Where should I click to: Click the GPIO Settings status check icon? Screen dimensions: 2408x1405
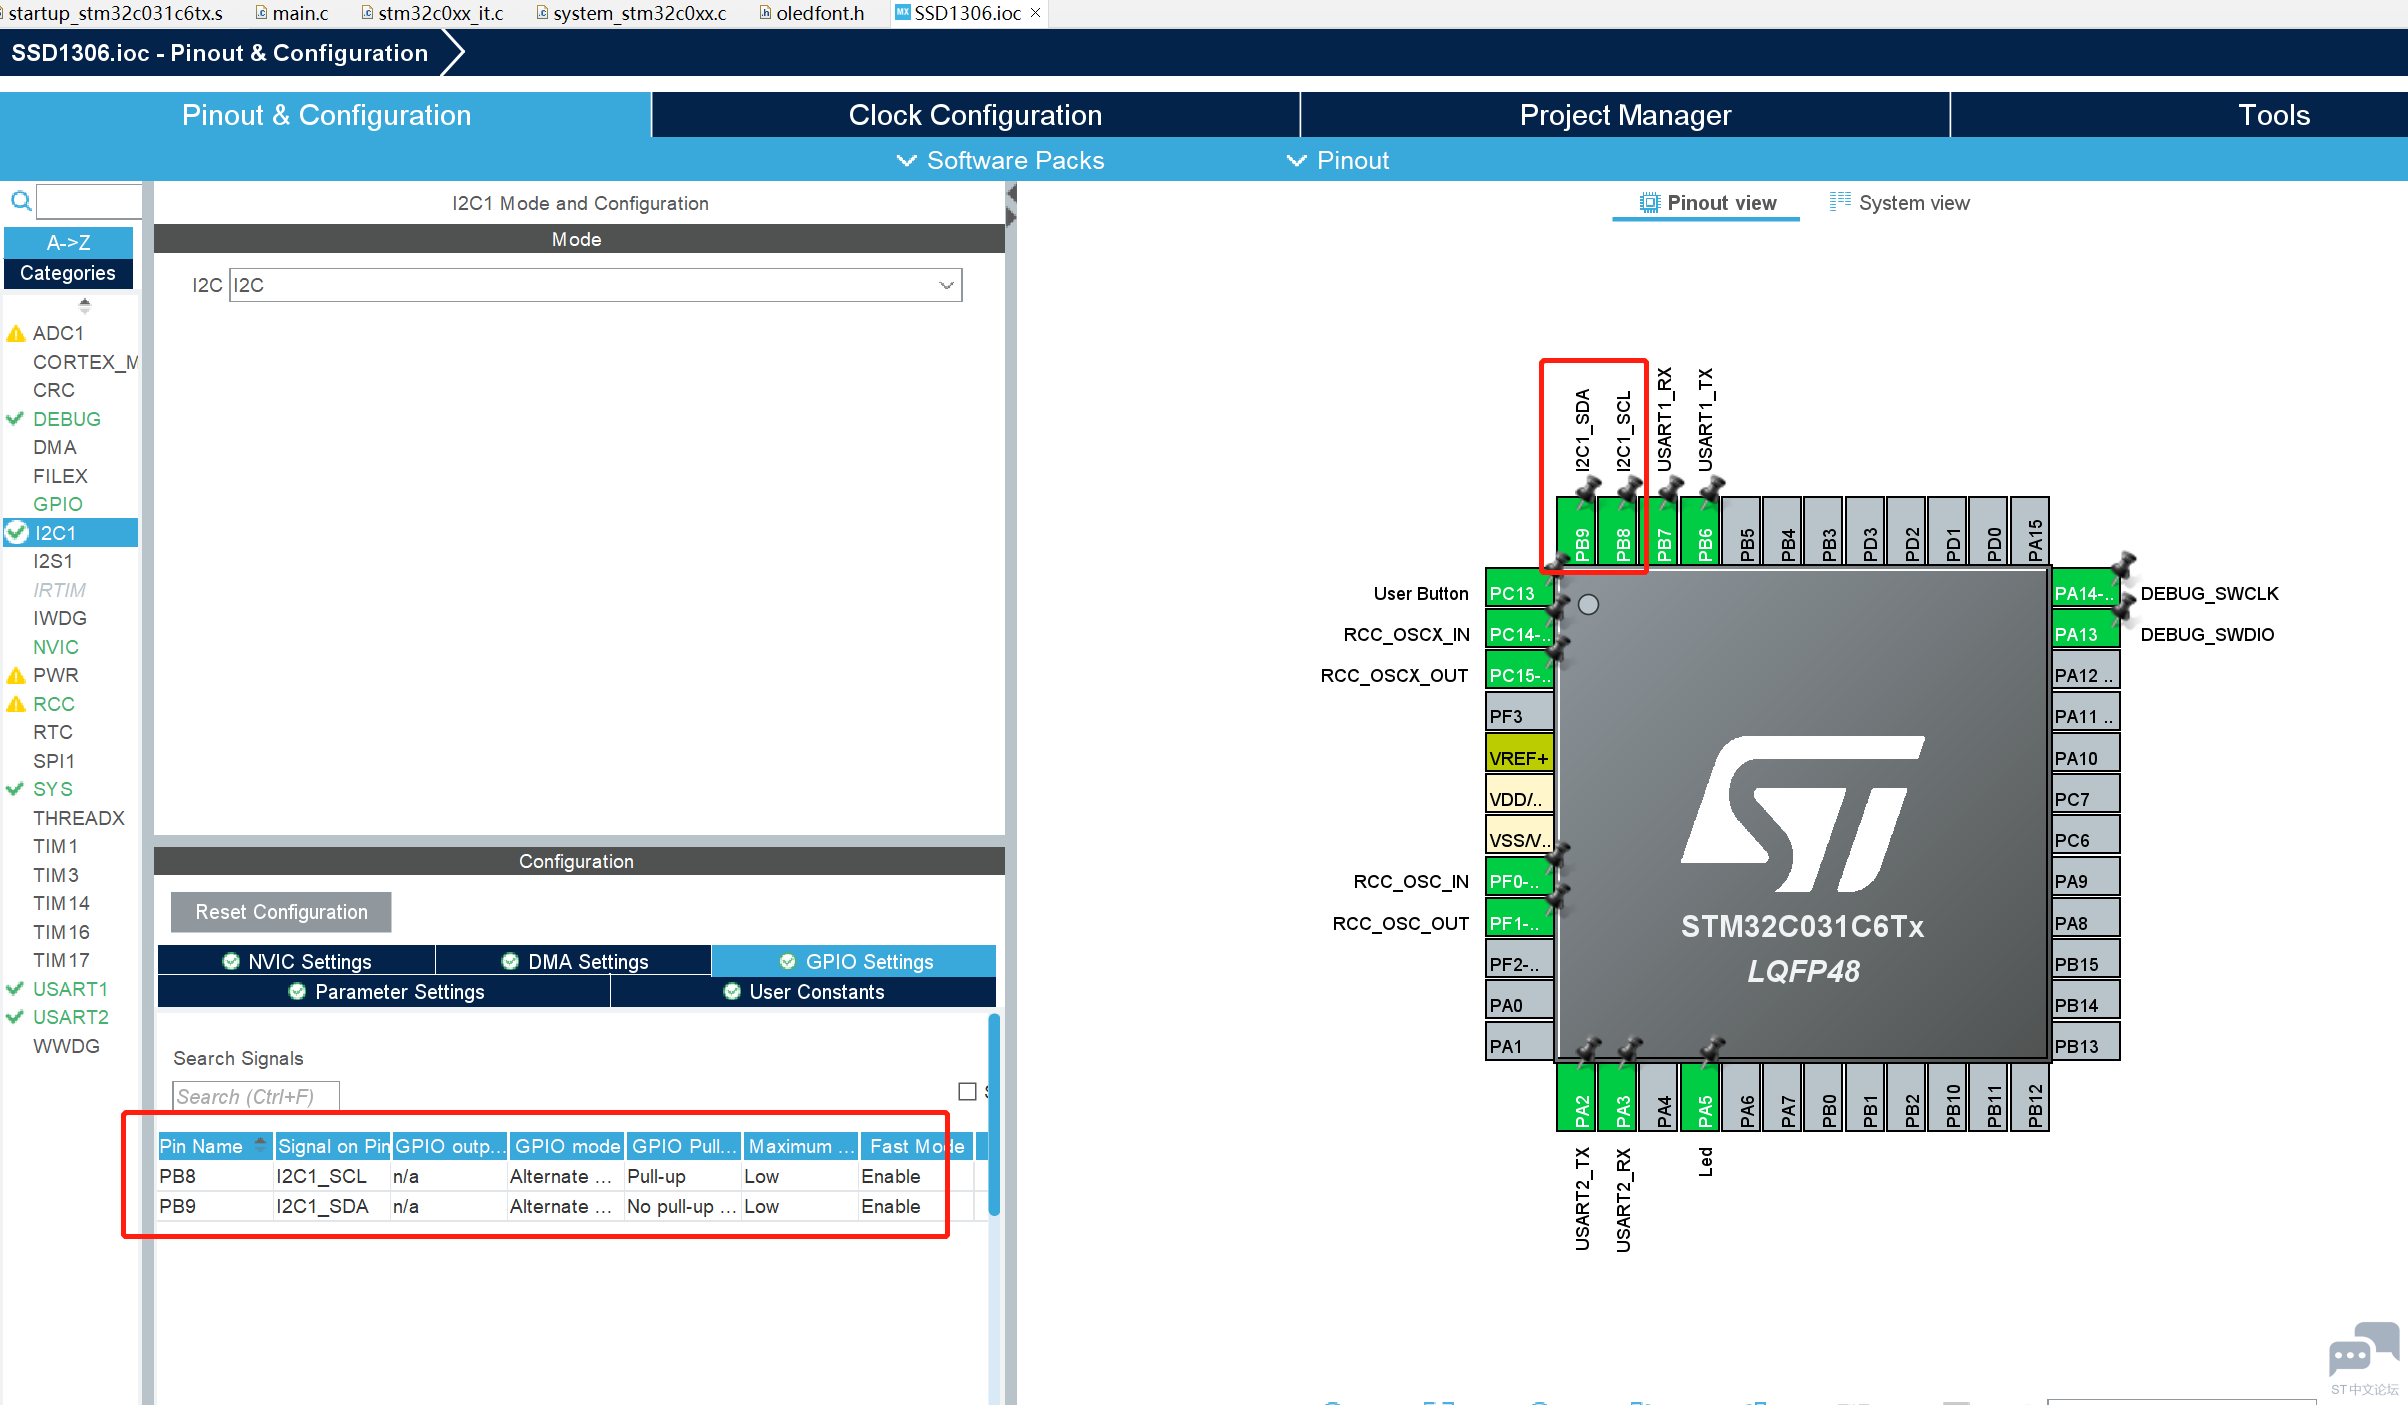788,961
